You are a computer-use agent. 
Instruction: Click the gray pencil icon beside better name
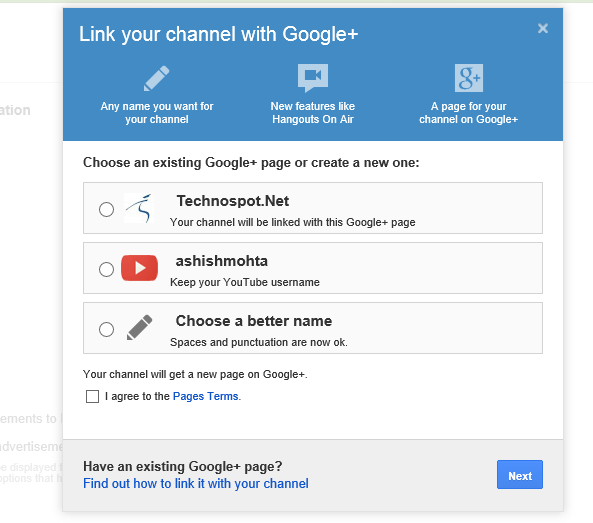tap(140, 327)
